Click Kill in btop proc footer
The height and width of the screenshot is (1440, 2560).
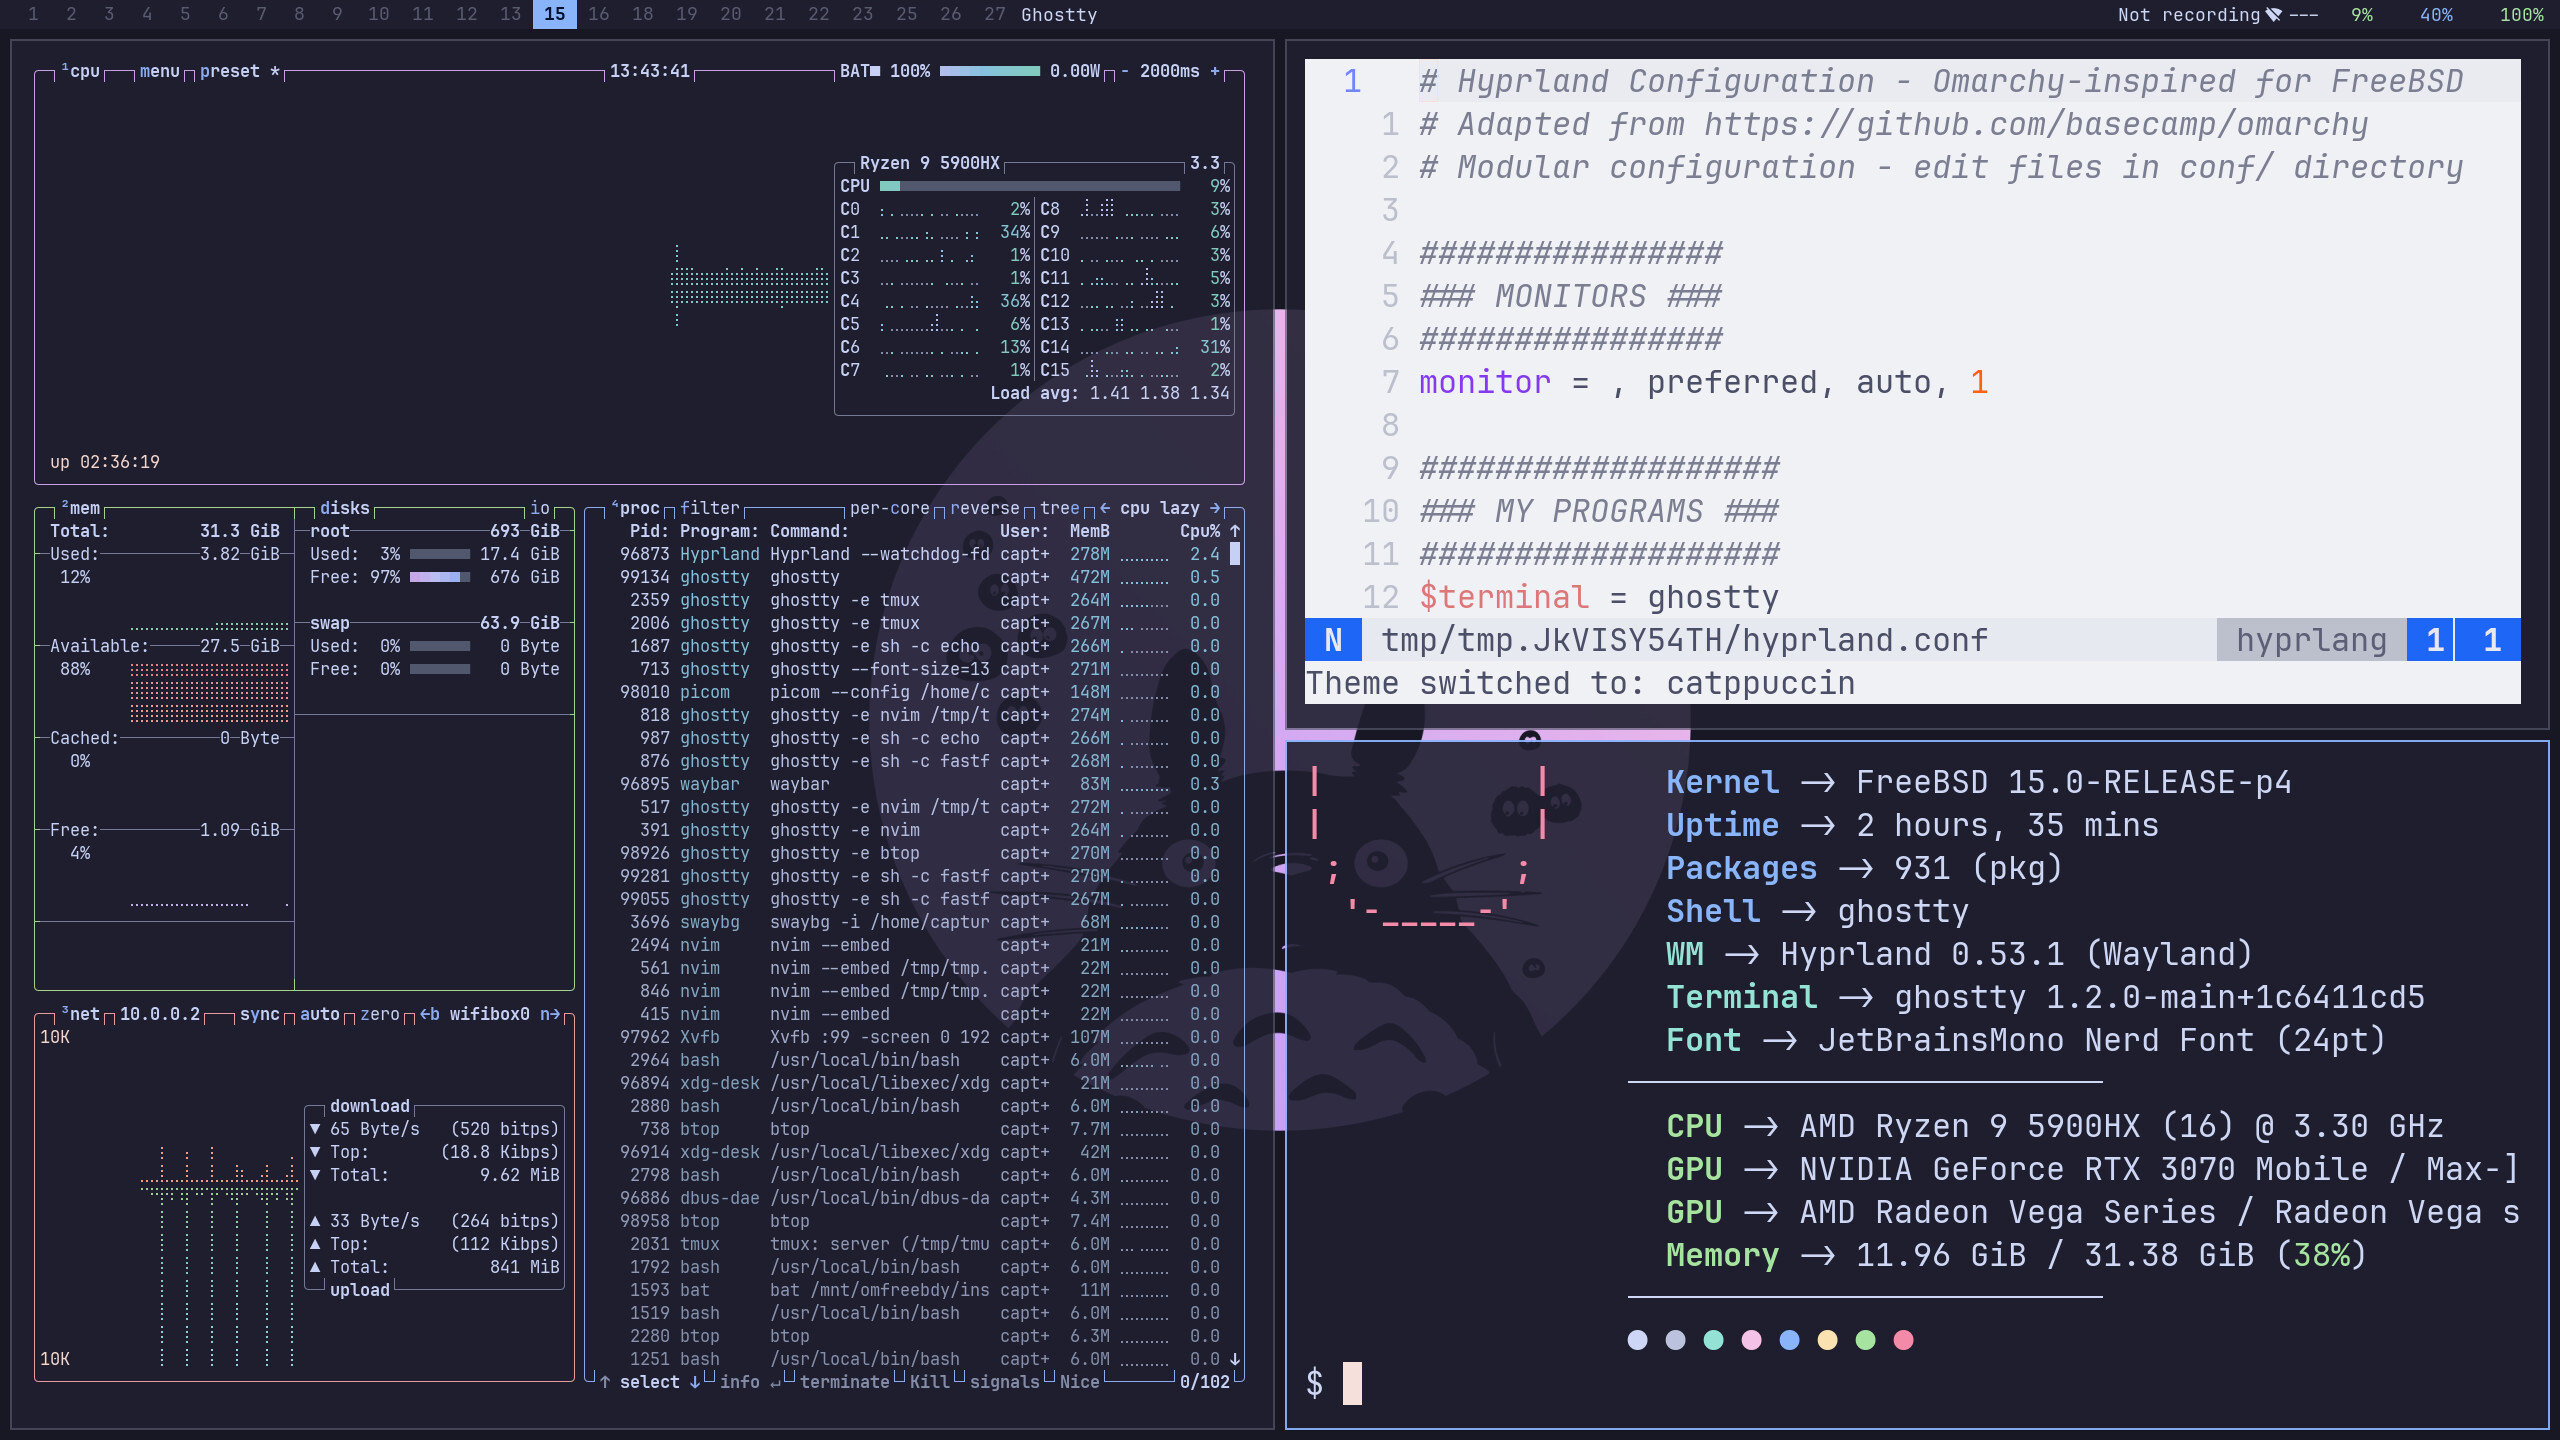[x=930, y=1382]
